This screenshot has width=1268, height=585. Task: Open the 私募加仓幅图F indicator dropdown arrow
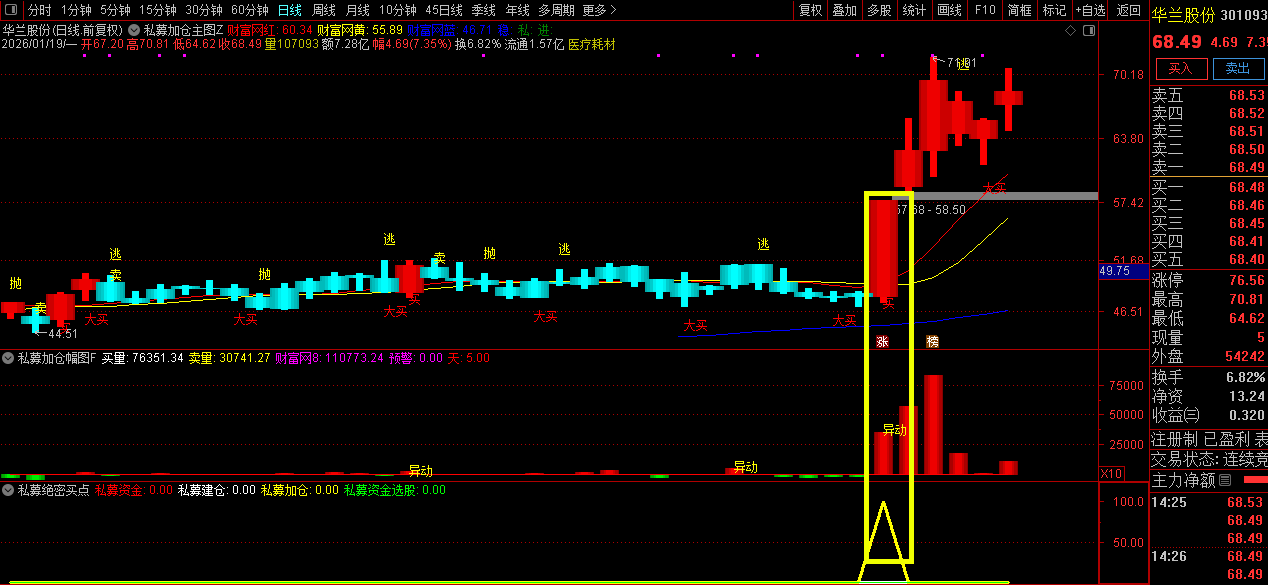(x=8, y=357)
